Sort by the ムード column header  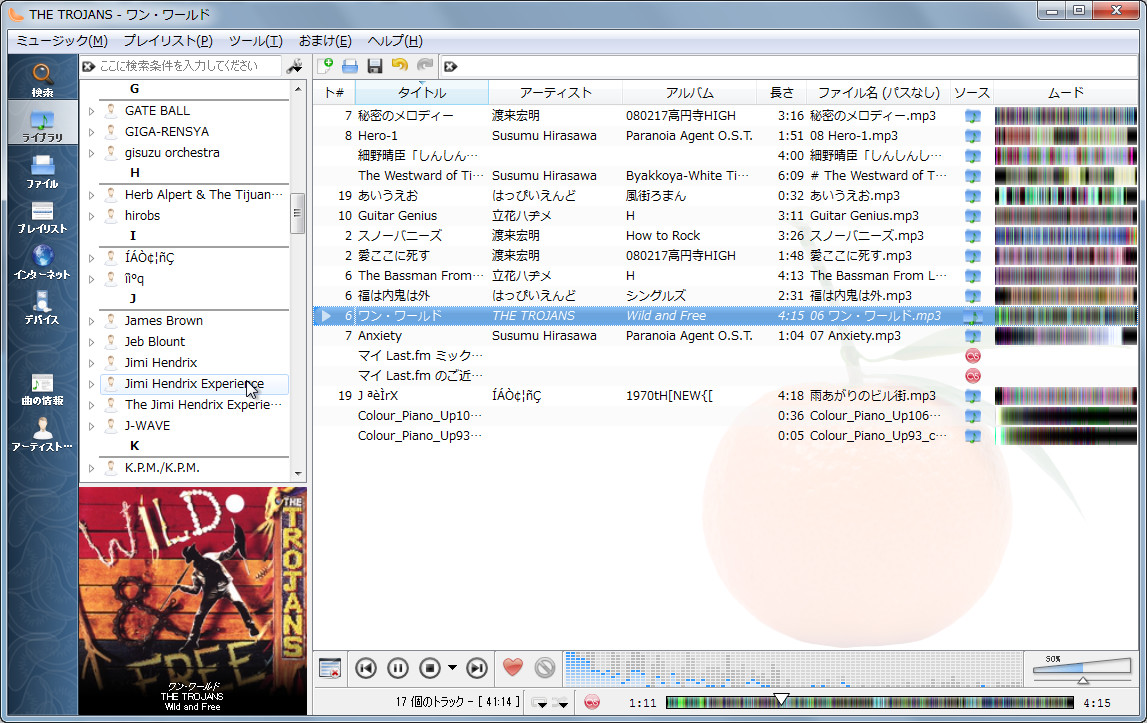coord(1065,93)
